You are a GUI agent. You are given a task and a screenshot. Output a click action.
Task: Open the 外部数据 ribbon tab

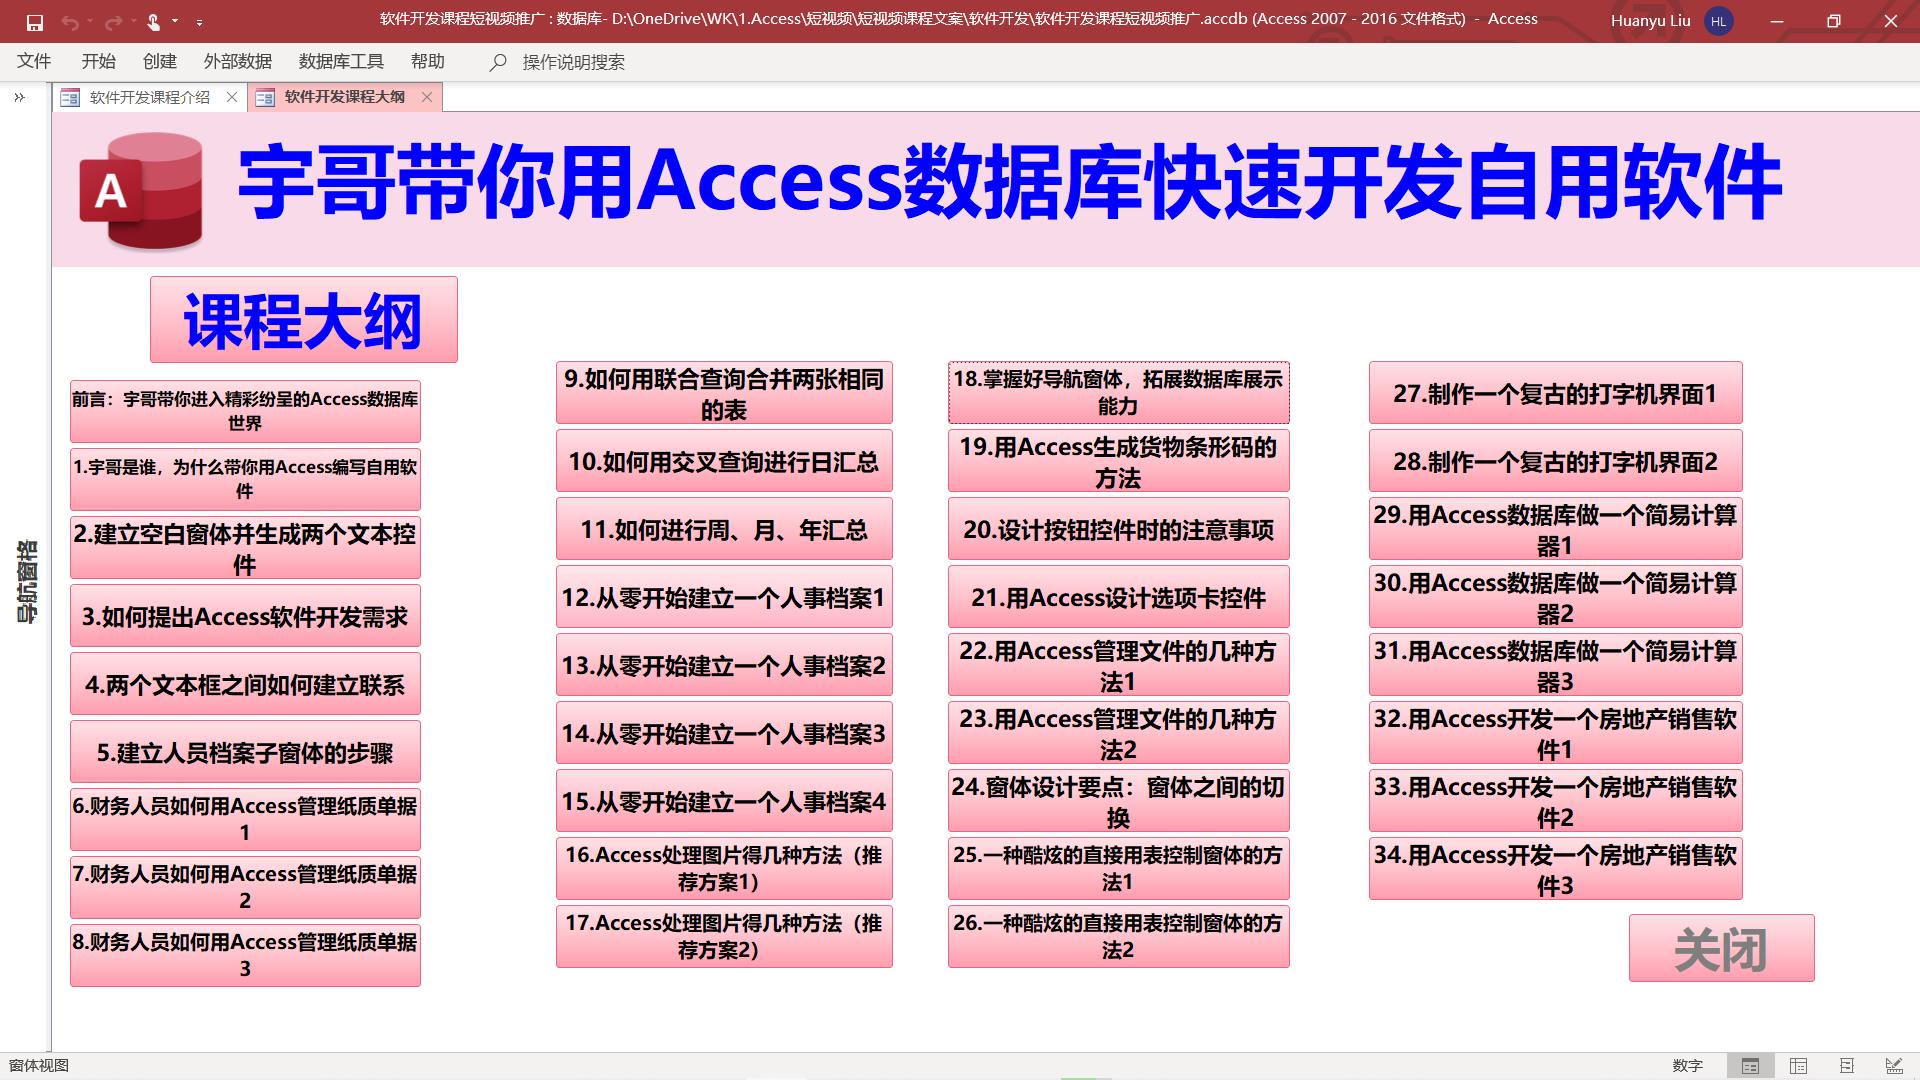(238, 61)
